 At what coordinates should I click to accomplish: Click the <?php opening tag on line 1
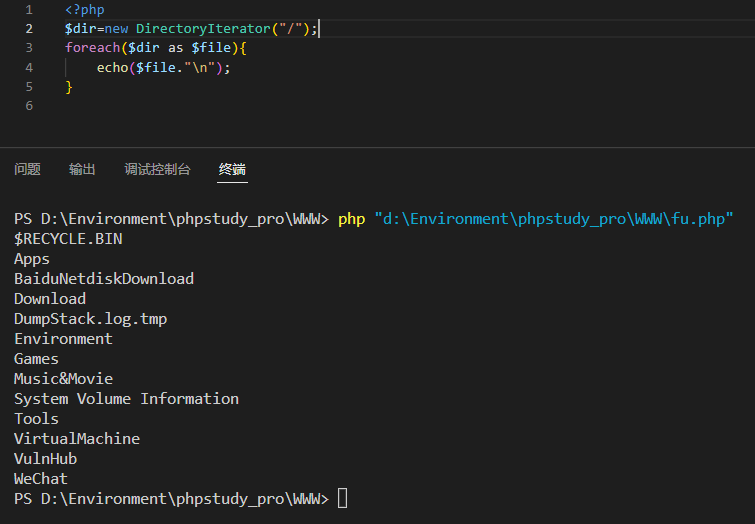pos(85,10)
